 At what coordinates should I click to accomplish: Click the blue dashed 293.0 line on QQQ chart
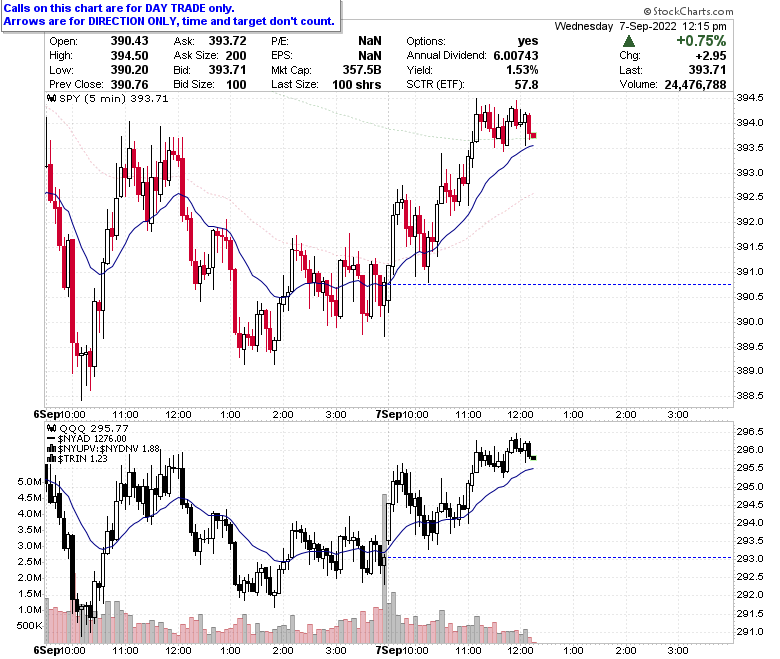[x=560, y=558]
